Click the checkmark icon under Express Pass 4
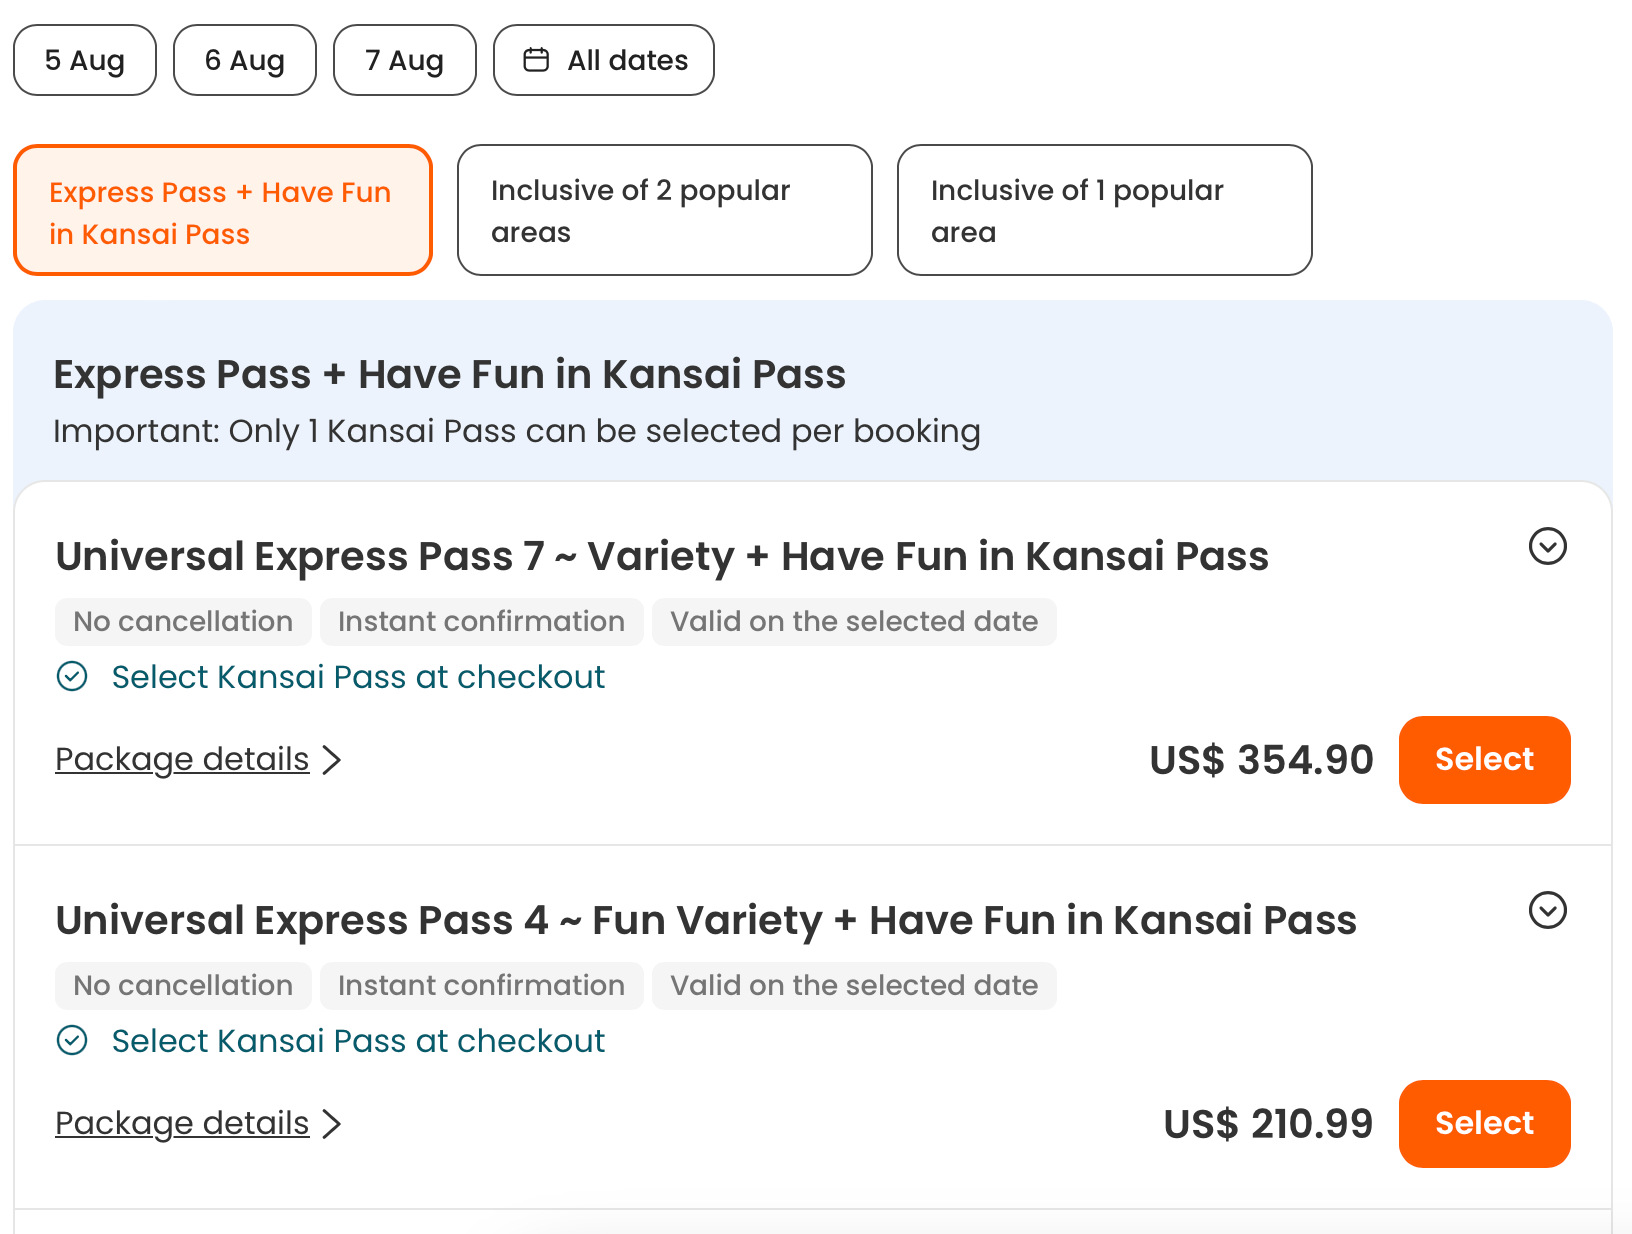The width and height of the screenshot is (1632, 1234). pos(72,1041)
